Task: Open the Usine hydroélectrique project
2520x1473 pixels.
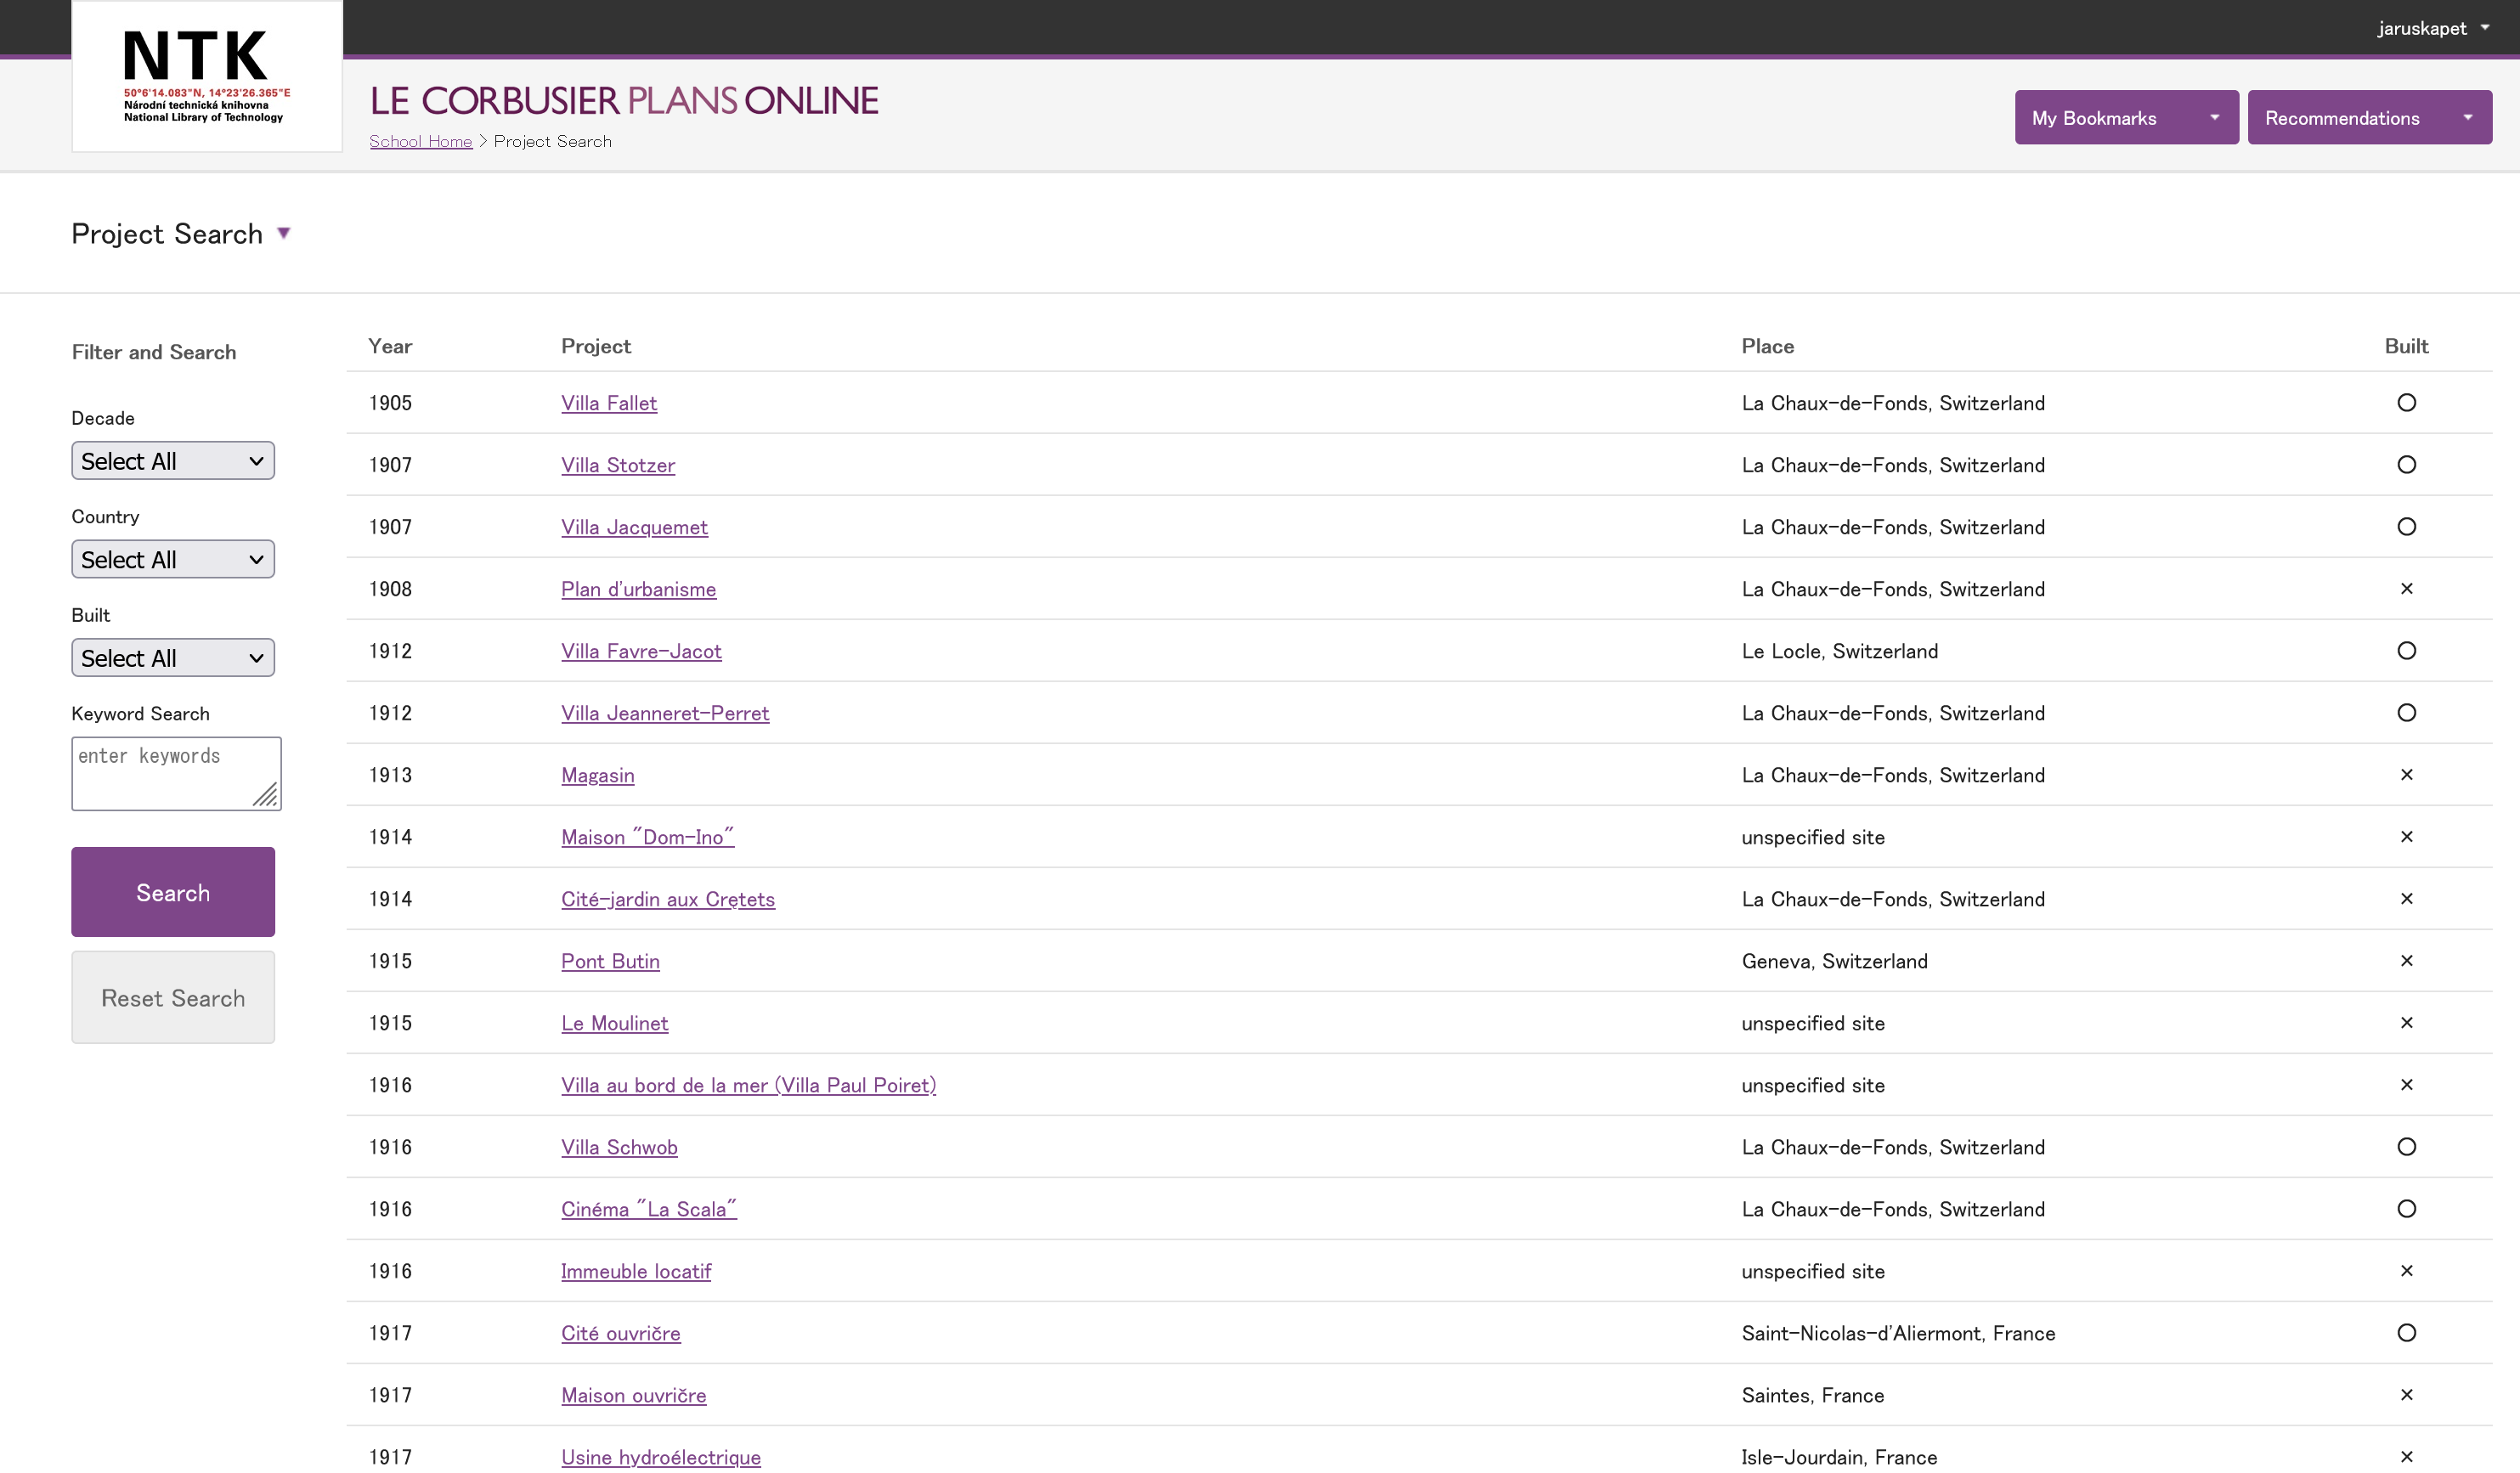Action: (661, 1457)
